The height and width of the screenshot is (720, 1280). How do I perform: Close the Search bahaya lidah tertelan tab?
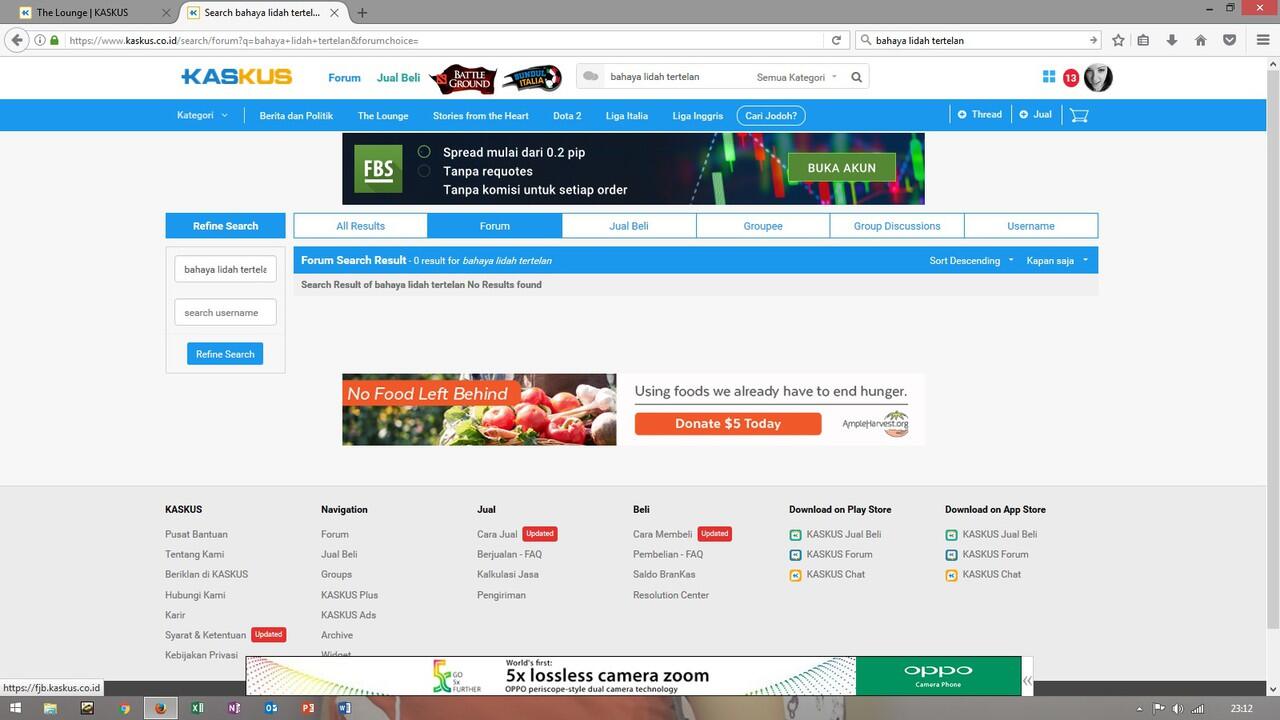click(x=334, y=13)
